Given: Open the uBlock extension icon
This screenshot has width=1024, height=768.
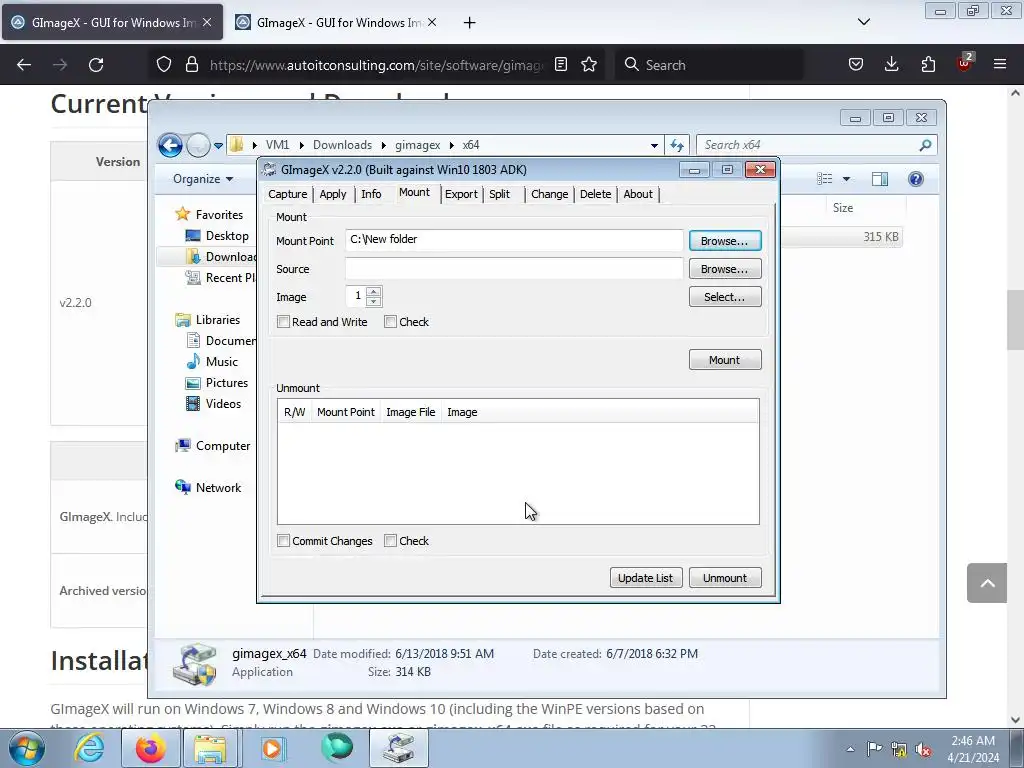Looking at the screenshot, I should click(x=964, y=63).
